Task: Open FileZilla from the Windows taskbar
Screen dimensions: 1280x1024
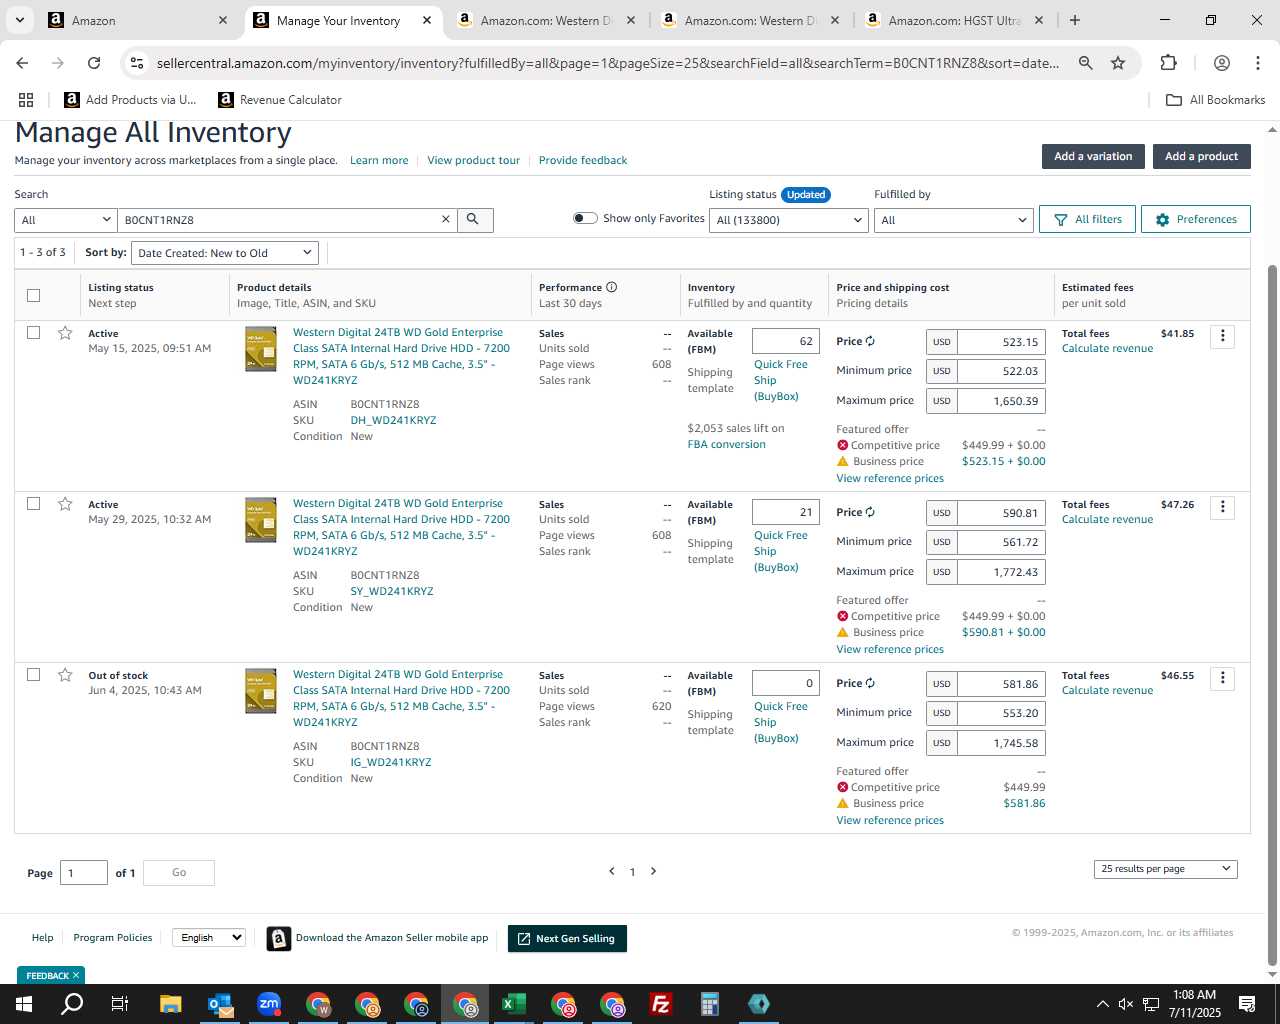Action: (x=661, y=1004)
